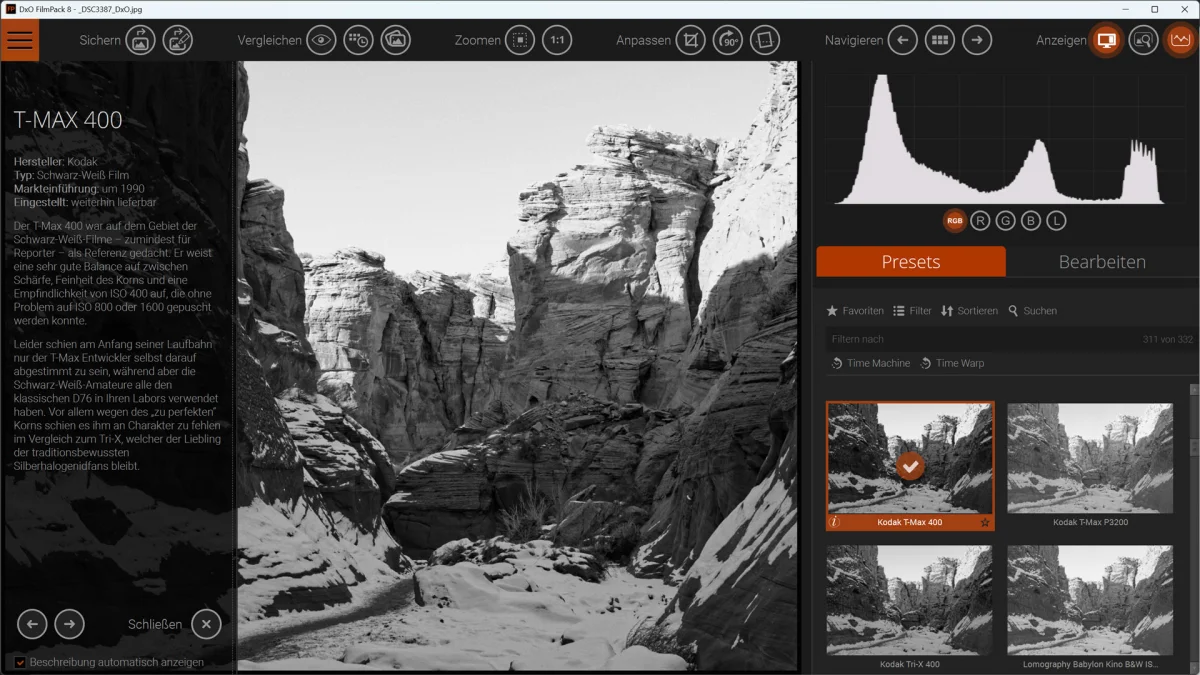
Task: Toggle the Vergleichen eye preview icon
Action: click(321, 41)
